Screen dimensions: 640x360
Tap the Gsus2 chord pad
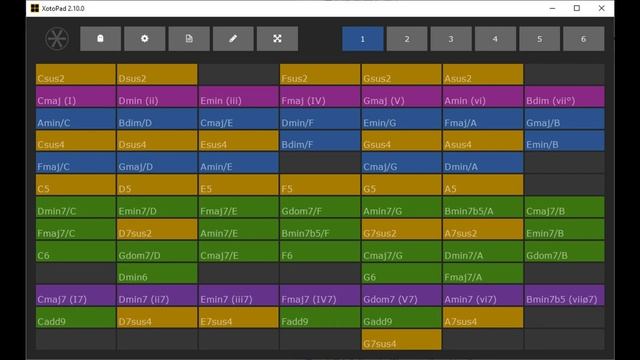pyautogui.click(x=401, y=74)
